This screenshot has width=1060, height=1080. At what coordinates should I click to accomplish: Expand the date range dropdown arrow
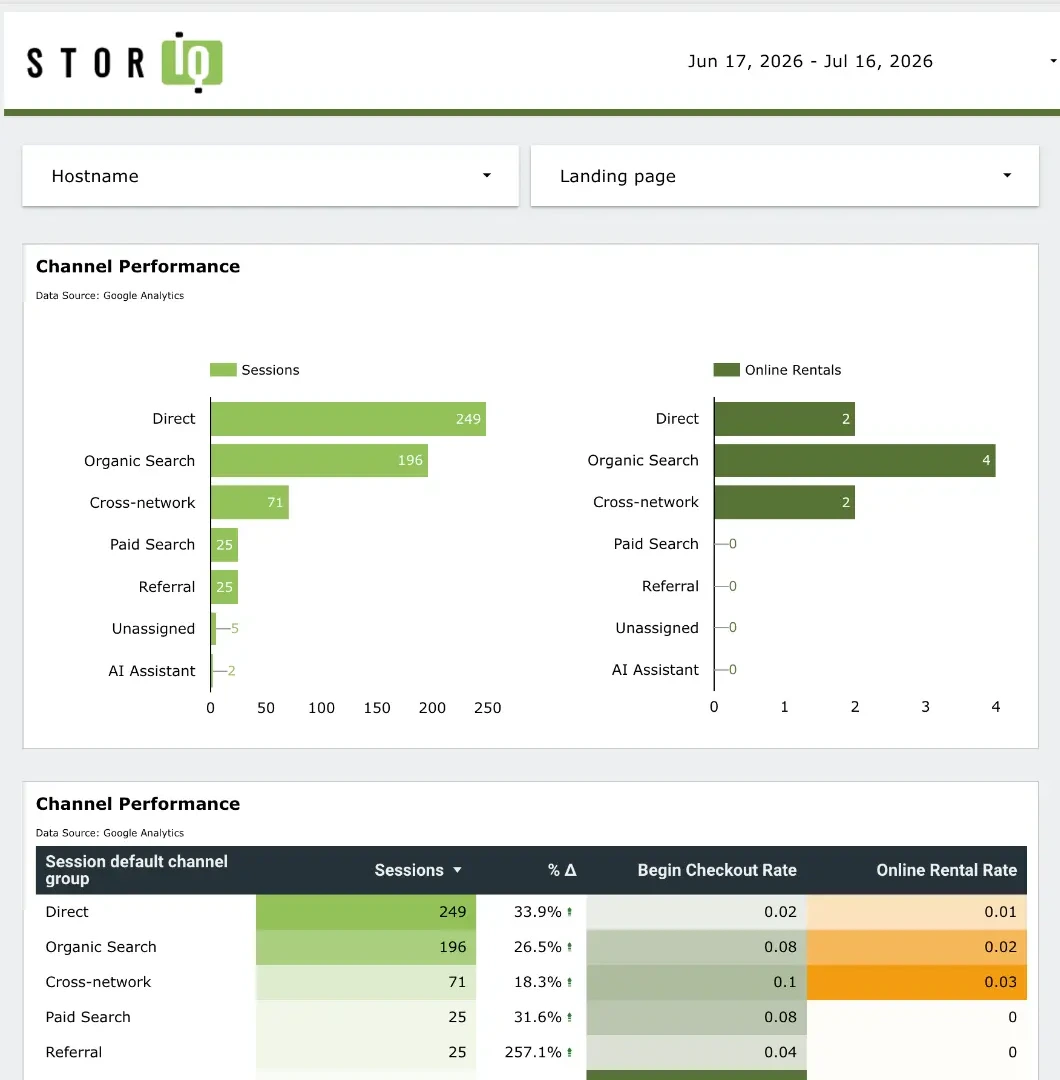coord(1053,61)
